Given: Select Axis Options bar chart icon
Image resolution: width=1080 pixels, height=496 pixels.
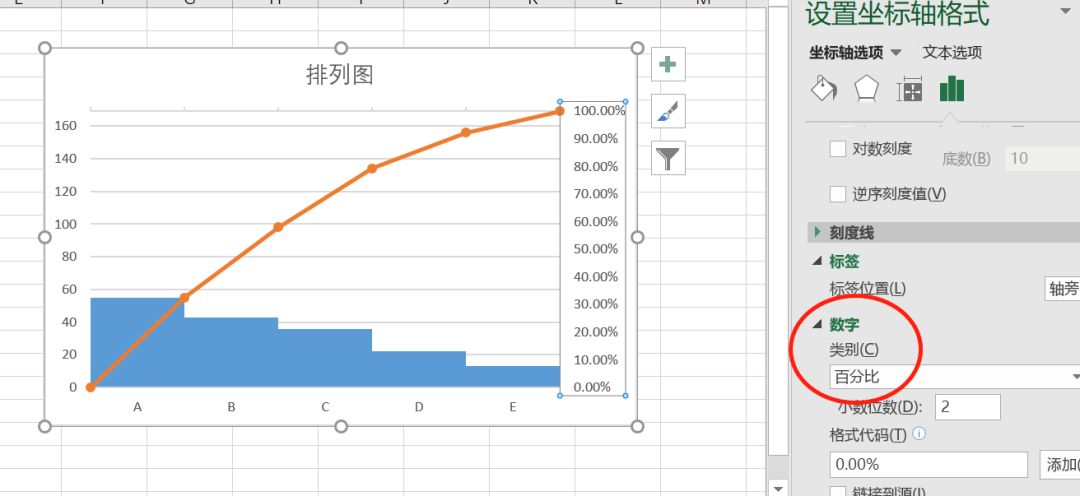Looking at the screenshot, I should [x=952, y=89].
